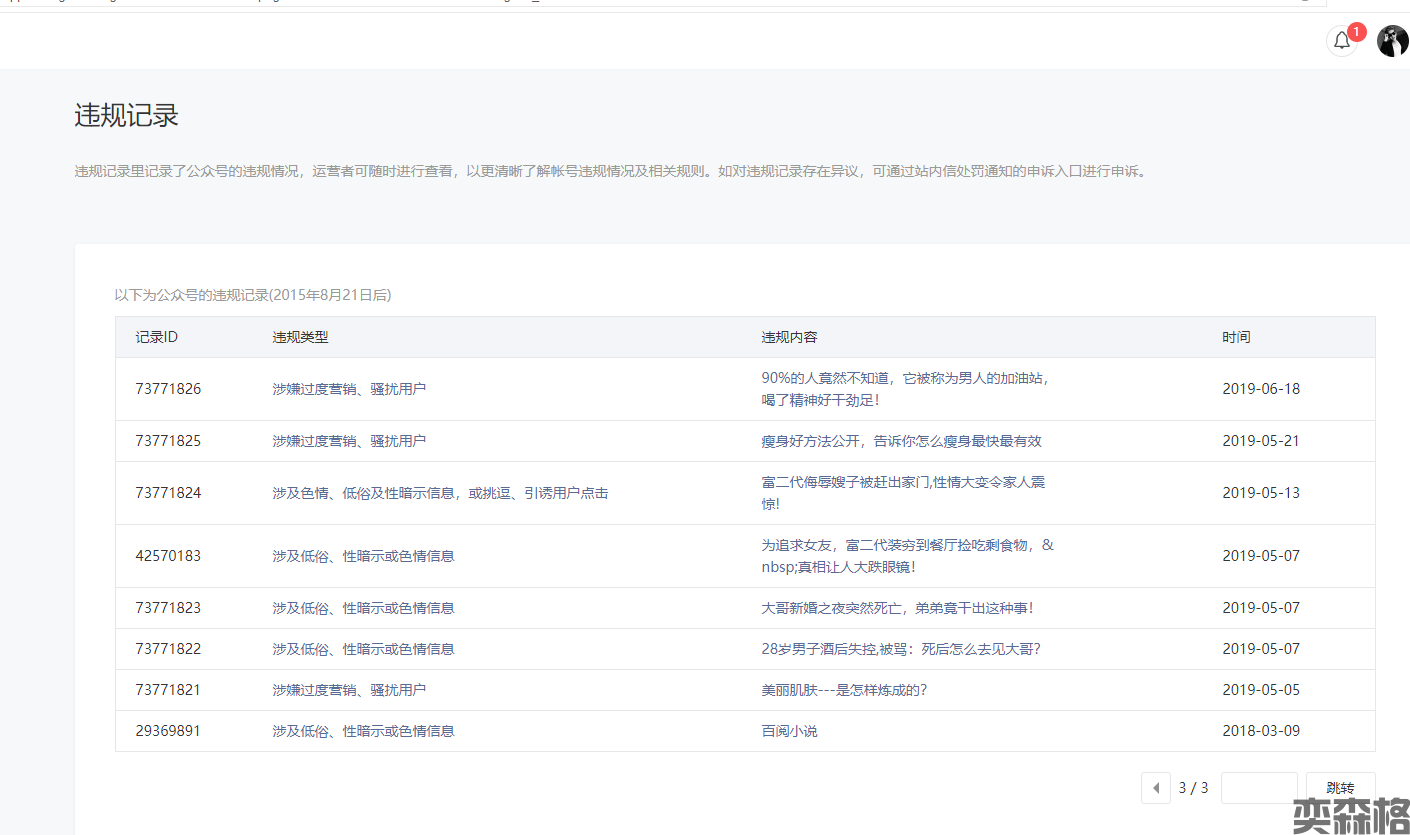
Task: Select record ID 29369891
Action: coord(168,731)
